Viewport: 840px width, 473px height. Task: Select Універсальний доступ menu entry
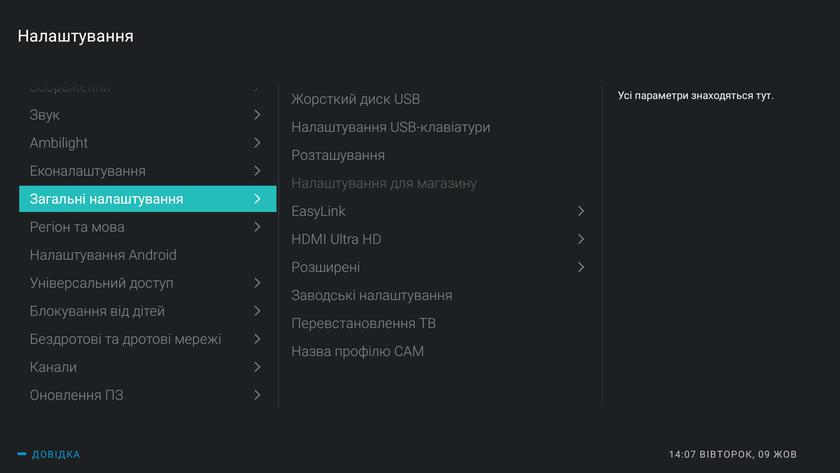click(x=102, y=283)
